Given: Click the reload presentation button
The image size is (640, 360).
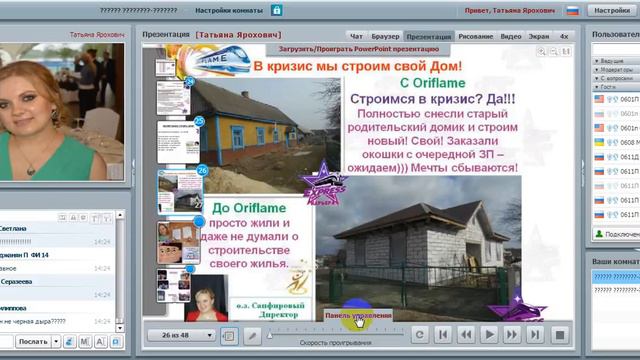Looking at the screenshot, I should (420, 335).
